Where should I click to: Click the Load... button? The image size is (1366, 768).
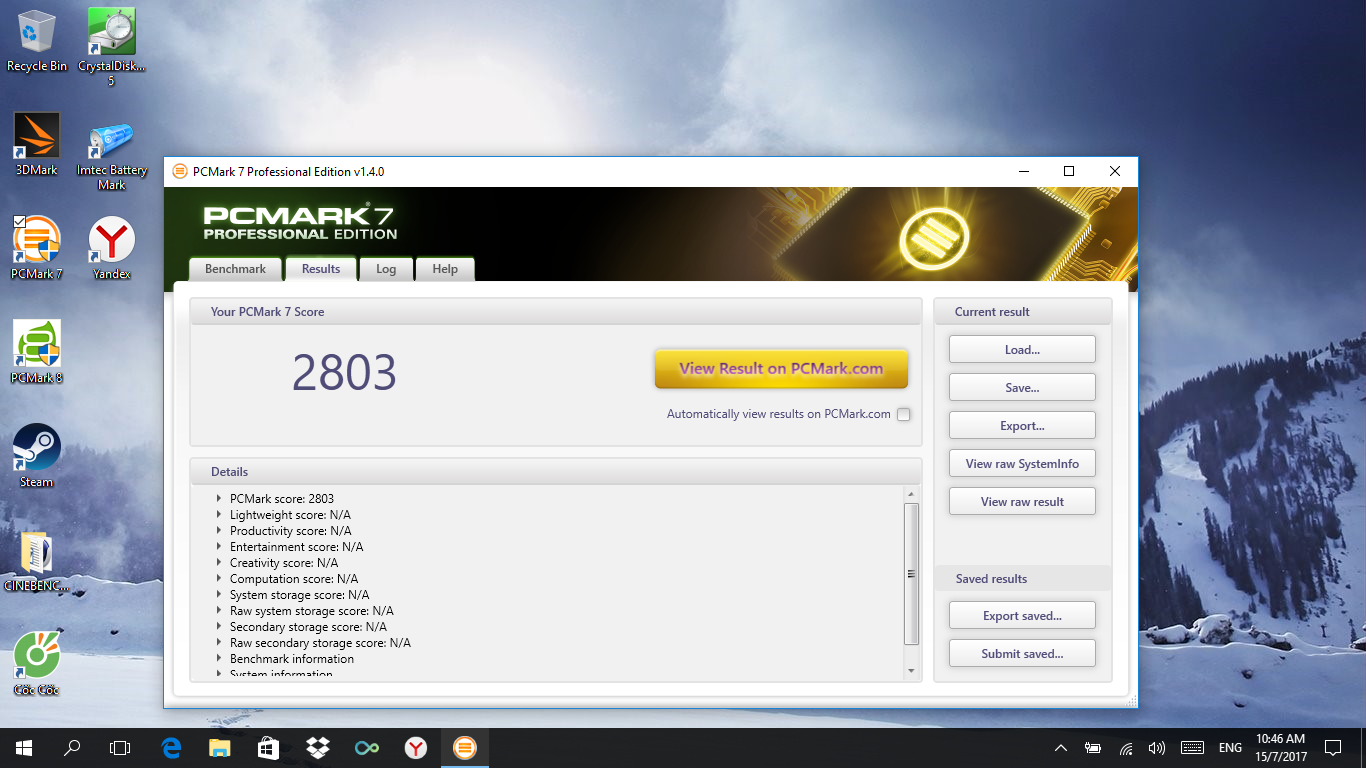[1022, 350]
